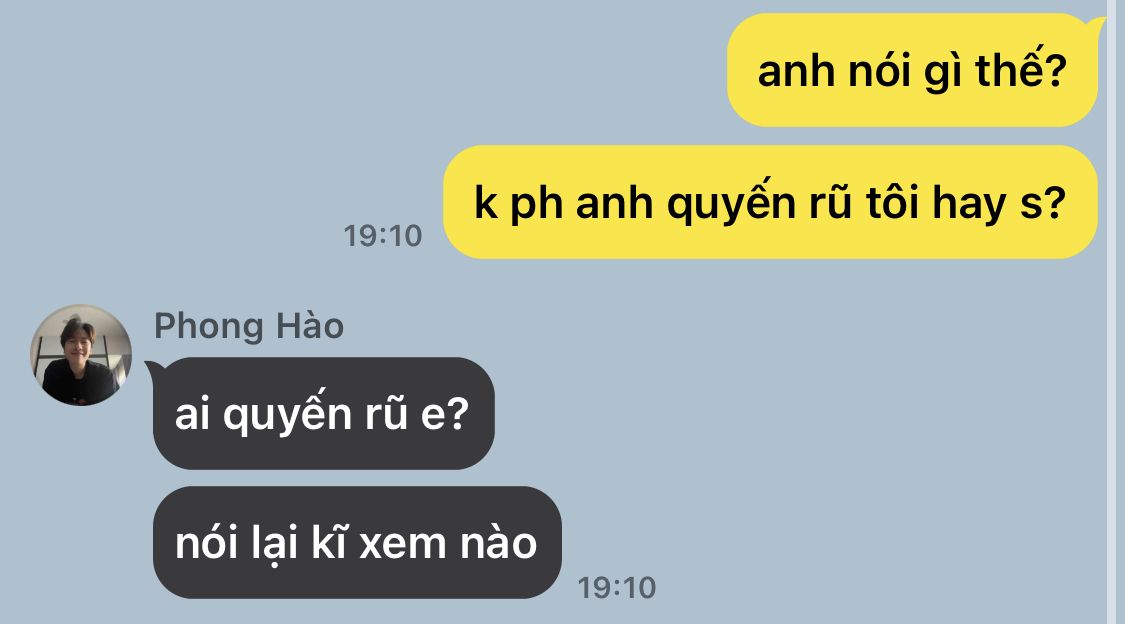Image resolution: width=1125 pixels, height=624 pixels.
Task: Click the 19:10 timestamp beside the yellow message
Action: [383, 236]
